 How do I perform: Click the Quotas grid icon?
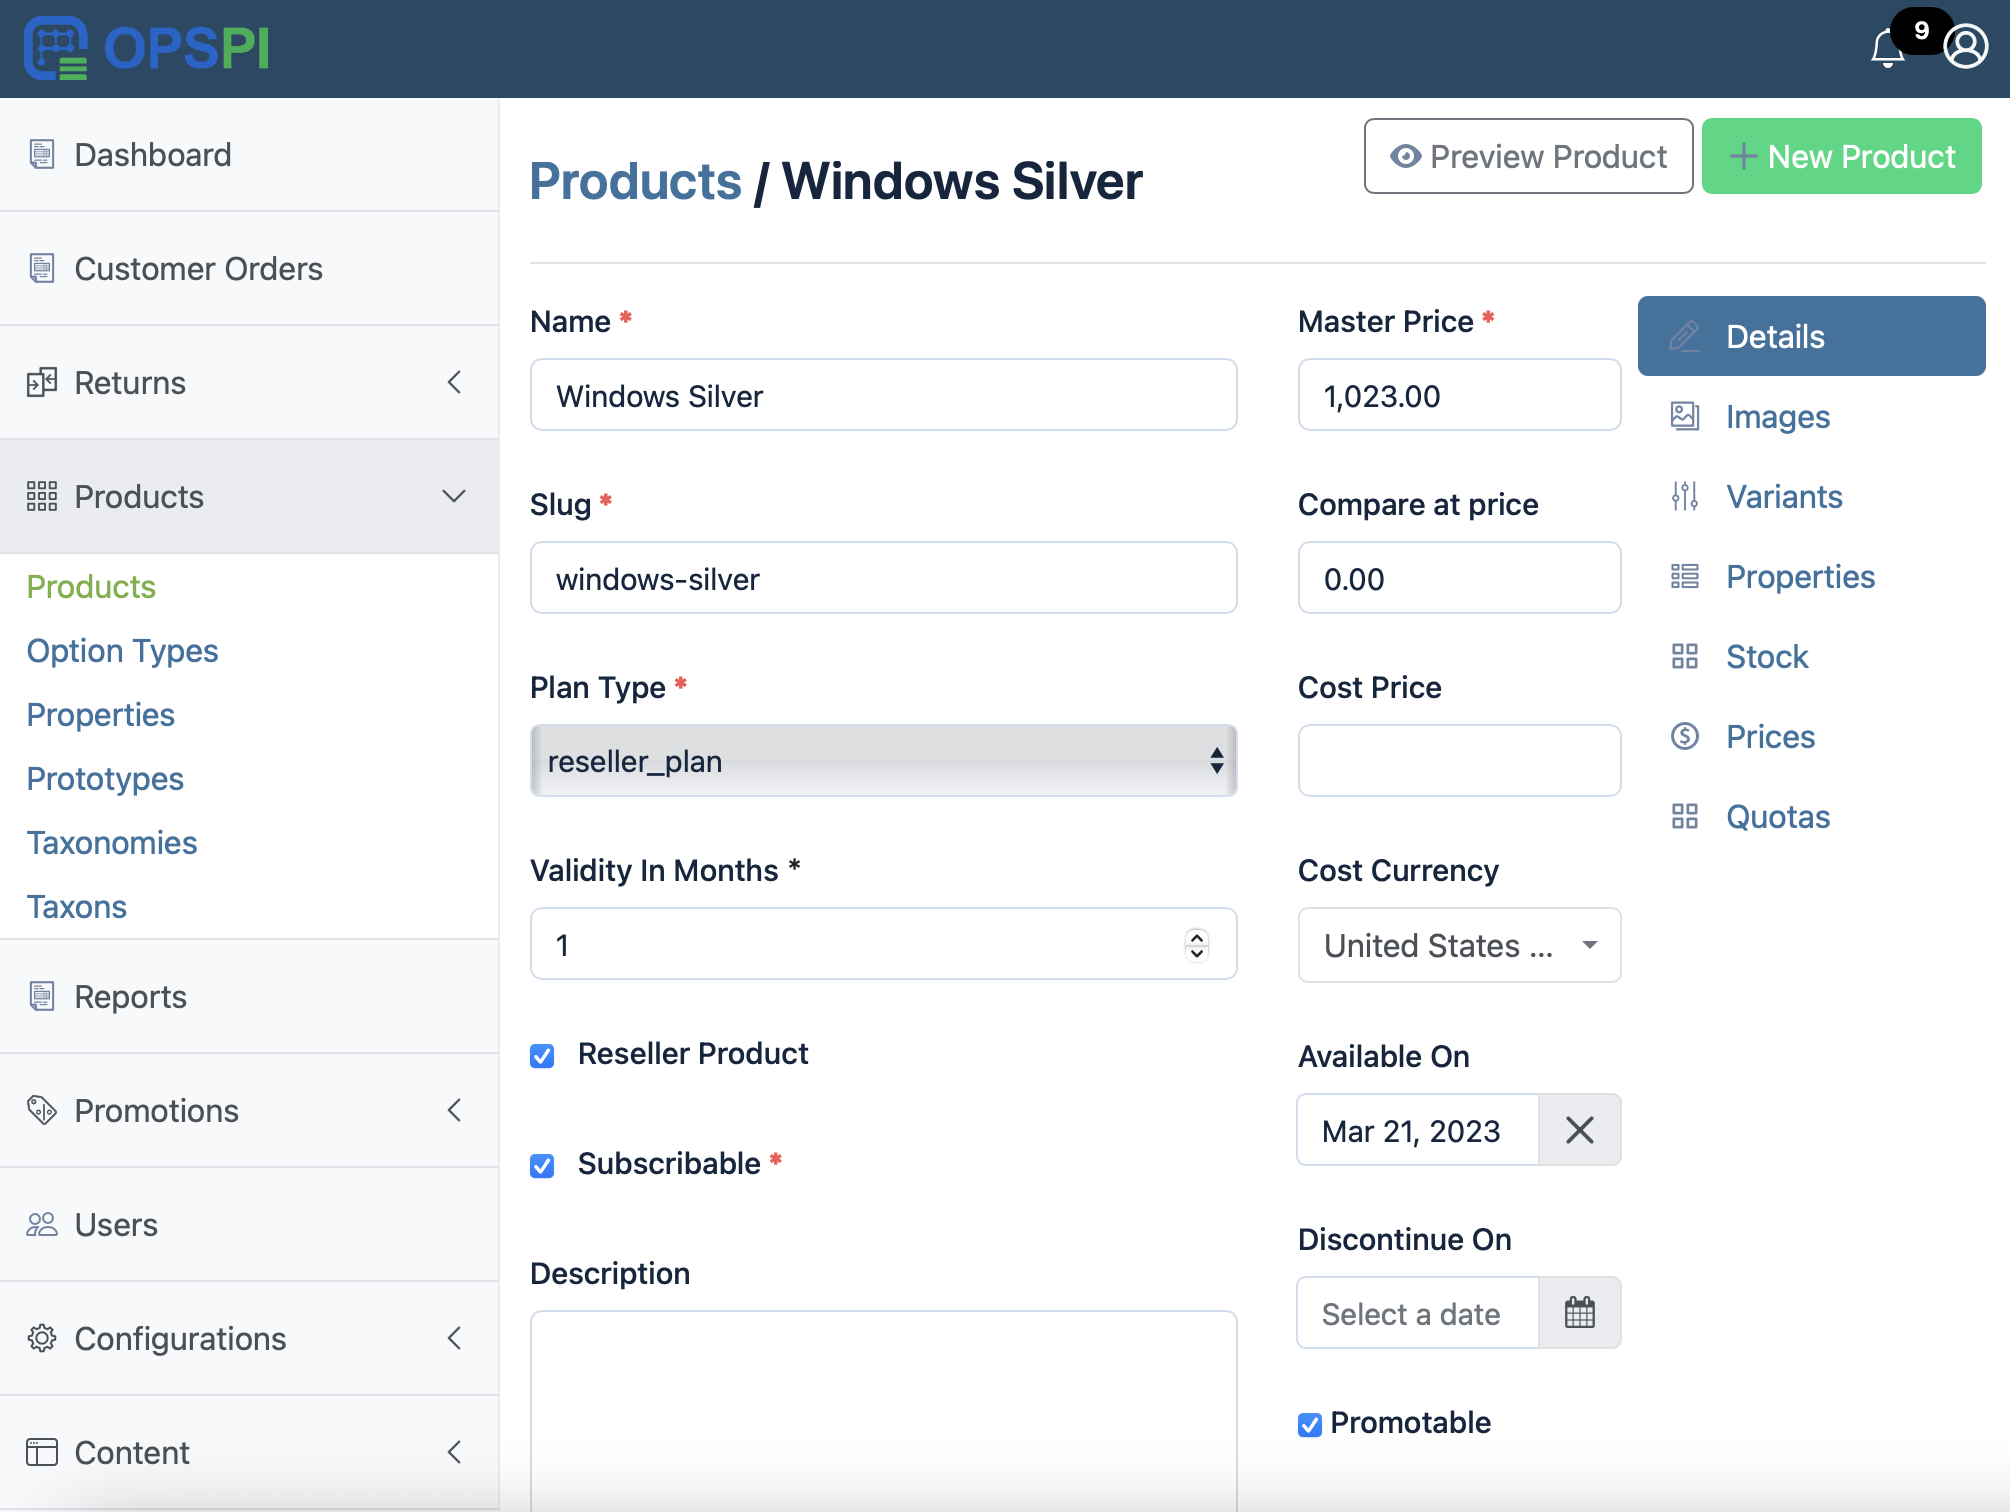click(x=1685, y=817)
